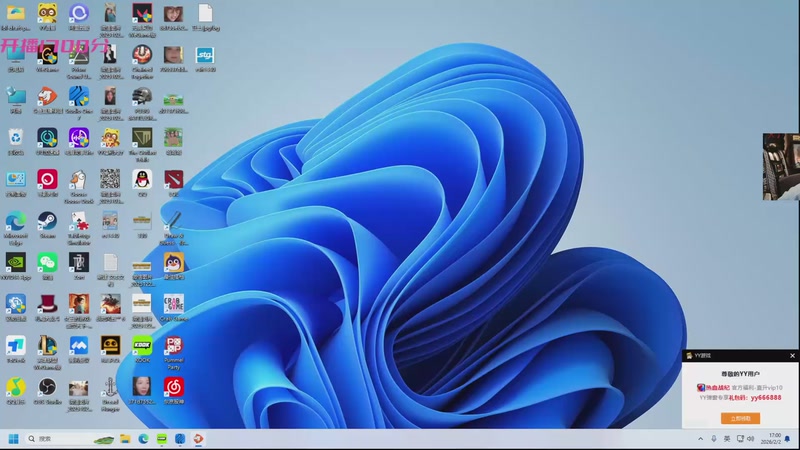Open the Steam desktop shortcut
The height and width of the screenshot is (450, 800).
[x=47, y=221]
